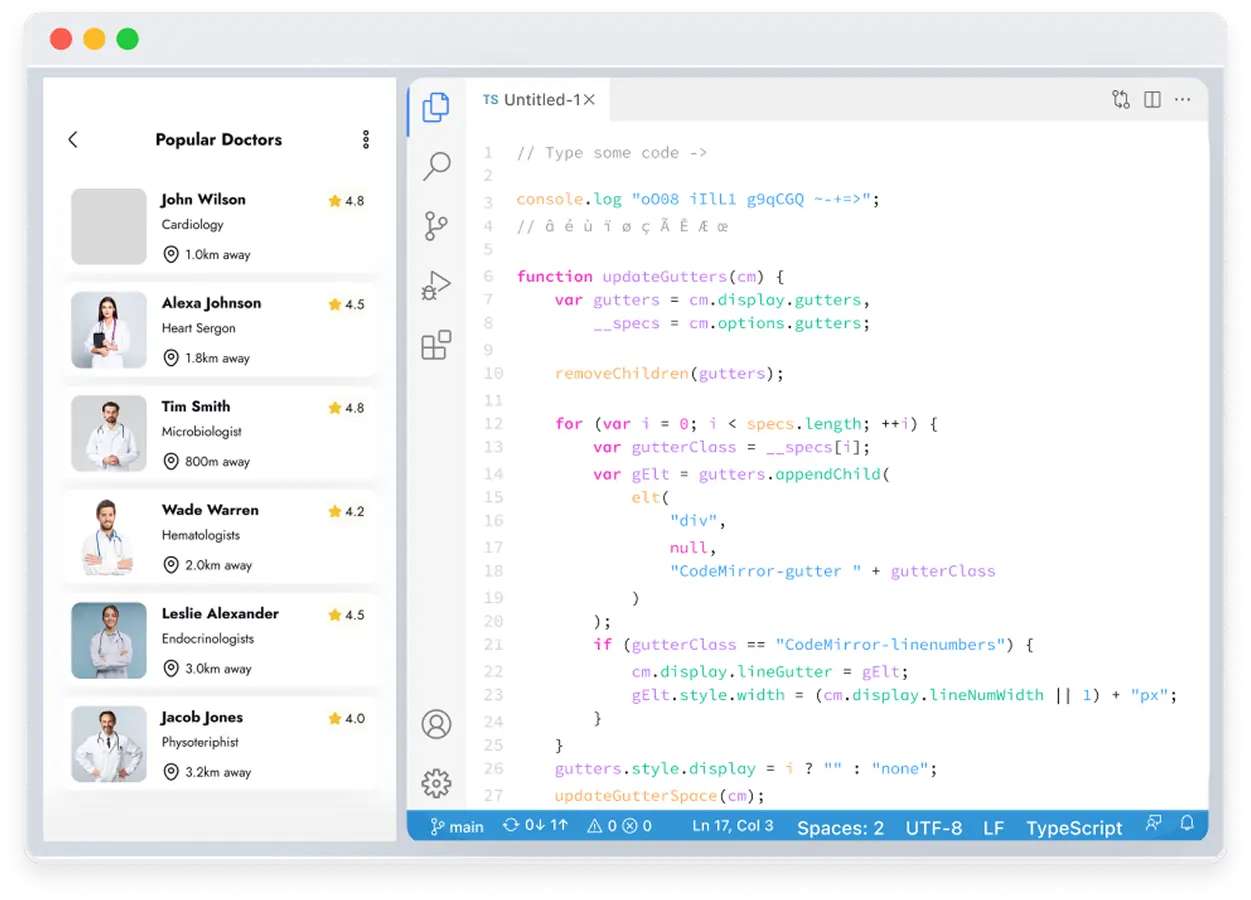This screenshot has height=900, width=1251.
Task: Toggle the sync changes indicator showing 0↓1↑
Action: 535,826
